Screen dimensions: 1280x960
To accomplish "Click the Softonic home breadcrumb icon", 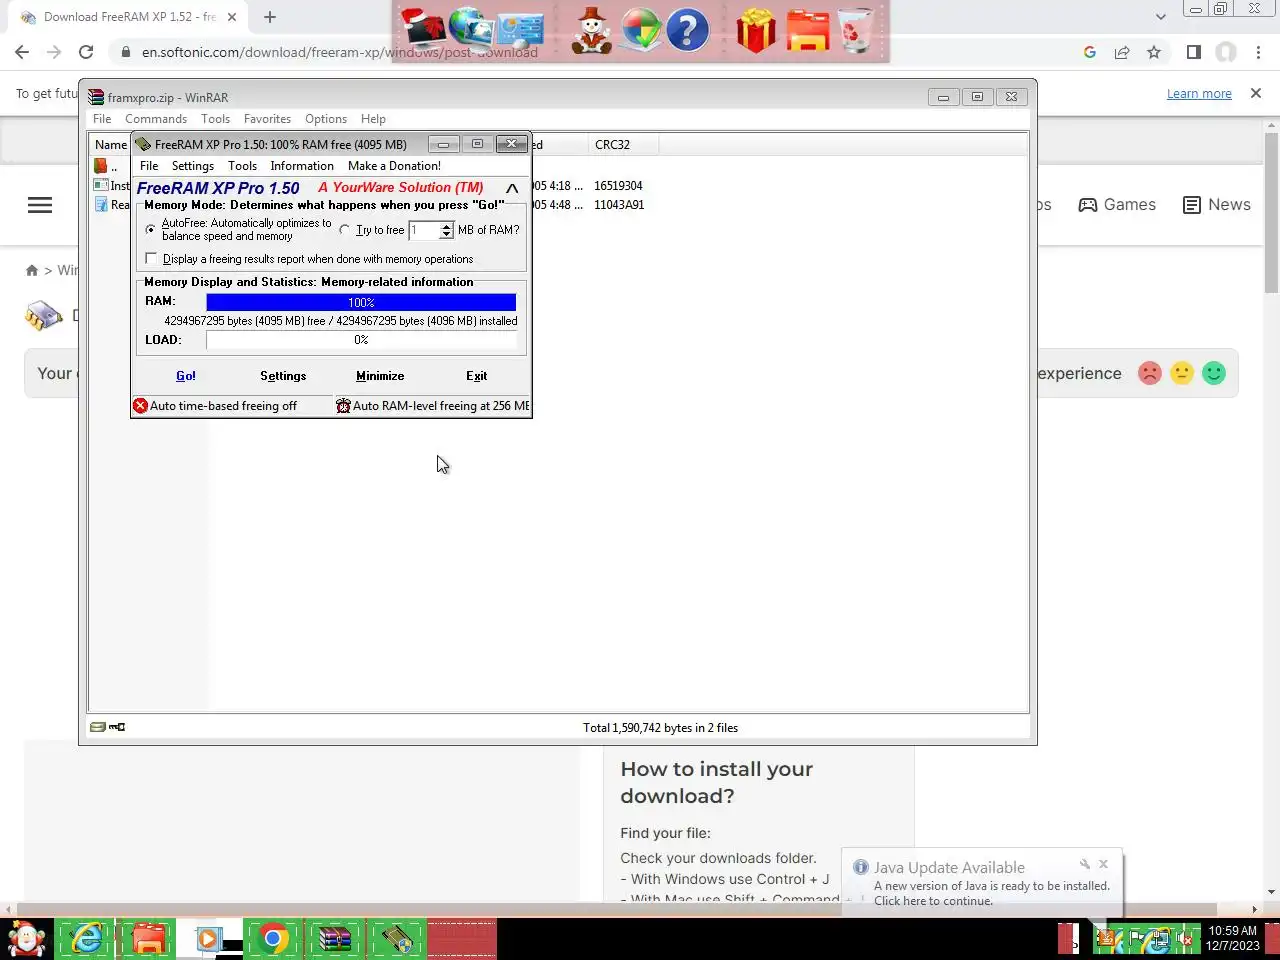I will pyautogui.click(x=32, y=270).
